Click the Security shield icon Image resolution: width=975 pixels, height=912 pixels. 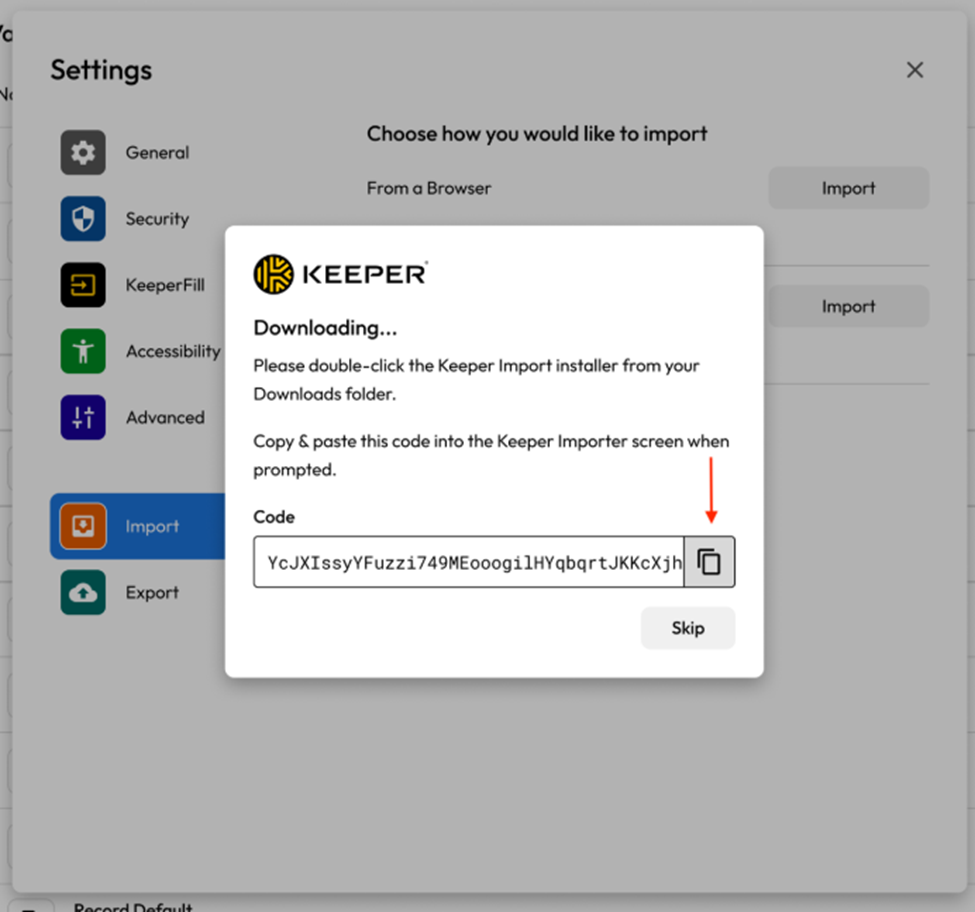[83, 219]
